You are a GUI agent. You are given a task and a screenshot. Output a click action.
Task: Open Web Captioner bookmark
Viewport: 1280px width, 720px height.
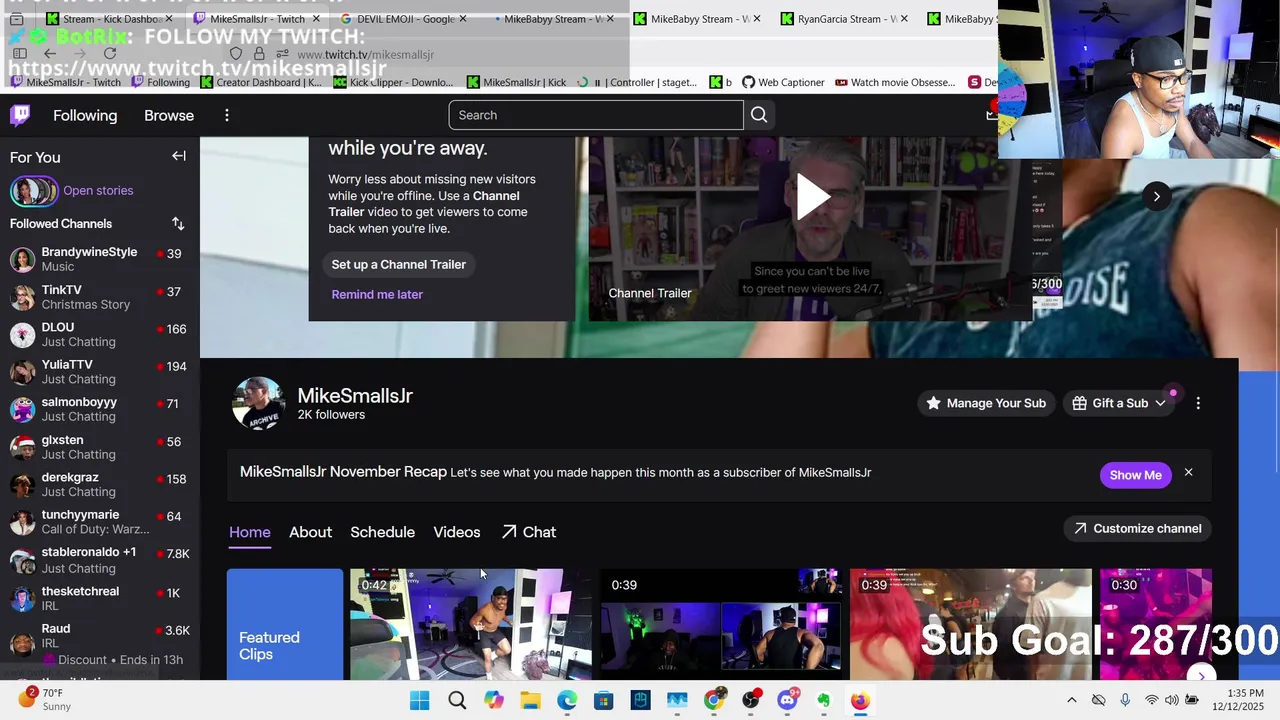click(783, 82)
